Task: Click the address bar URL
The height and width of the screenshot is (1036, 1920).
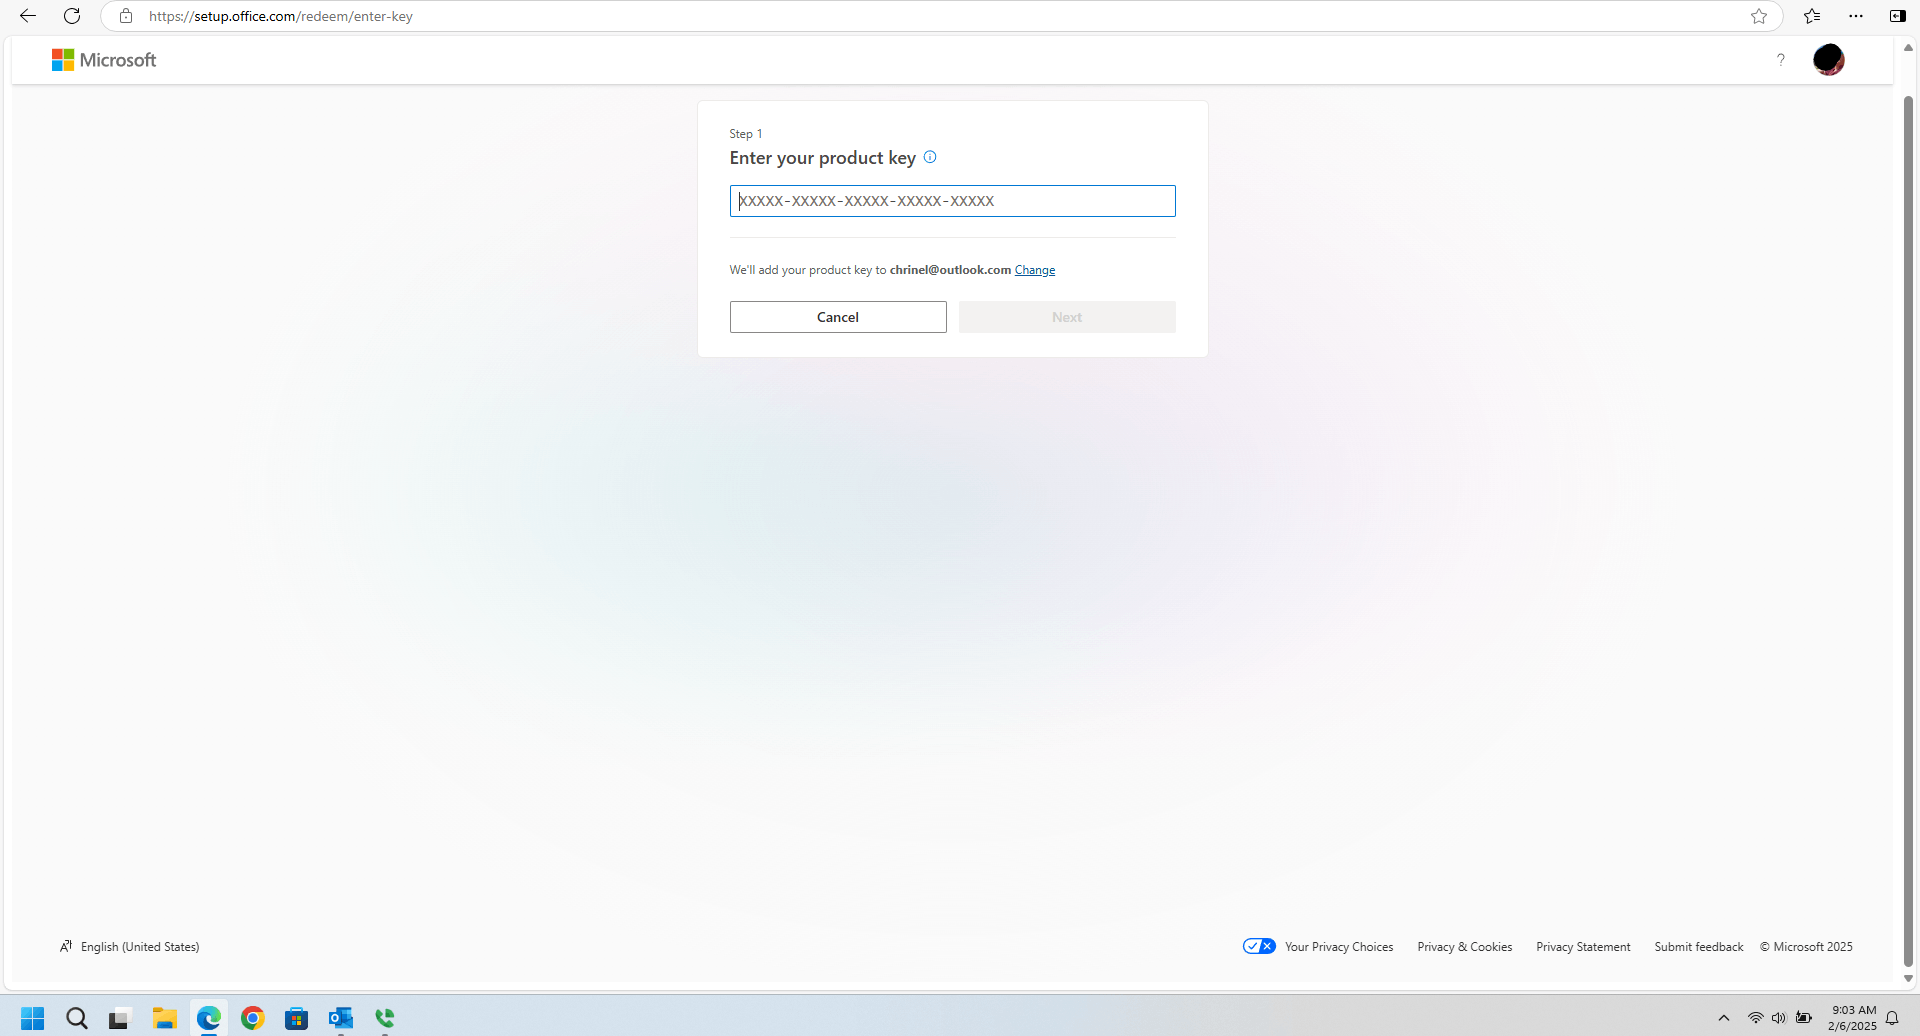Action: click(281, 16)
